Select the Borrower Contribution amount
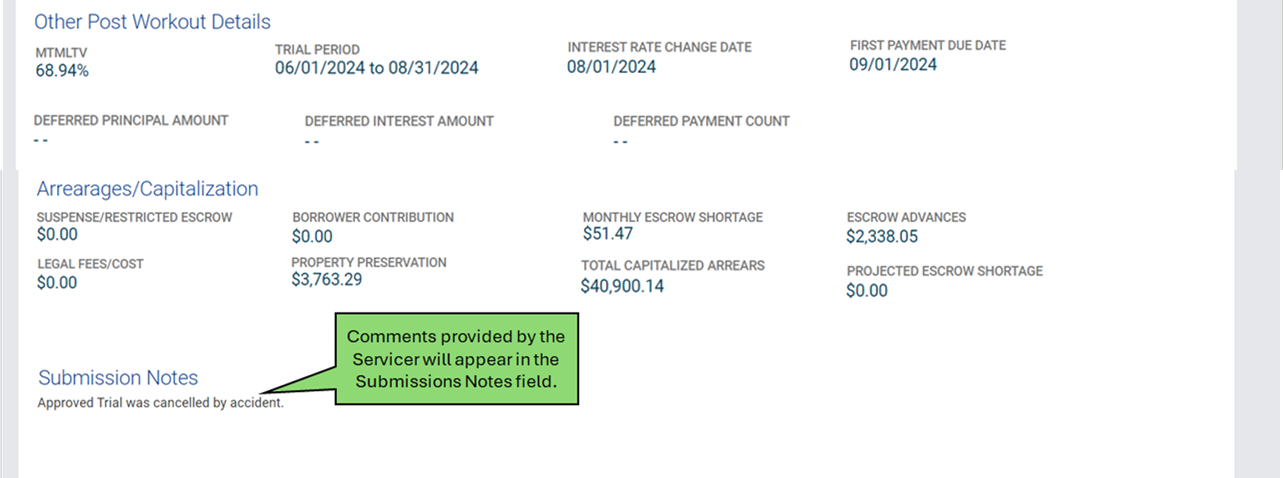This screenshot has height=478, width=1283. click(x=312, y=237)
